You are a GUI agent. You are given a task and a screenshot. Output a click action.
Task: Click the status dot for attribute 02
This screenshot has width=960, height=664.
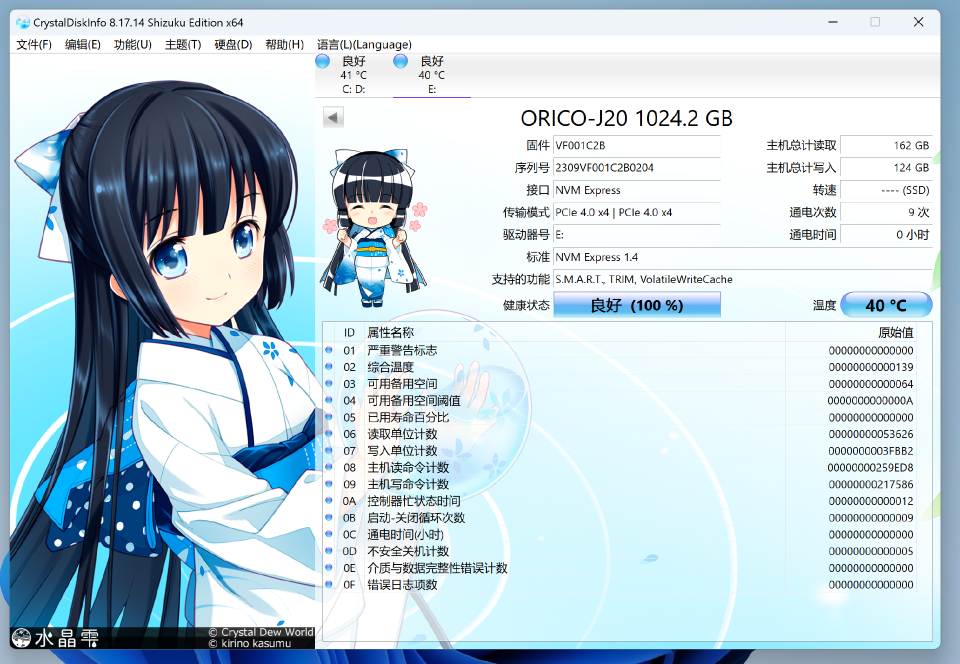pyautogui.click(x=329, y=367)
